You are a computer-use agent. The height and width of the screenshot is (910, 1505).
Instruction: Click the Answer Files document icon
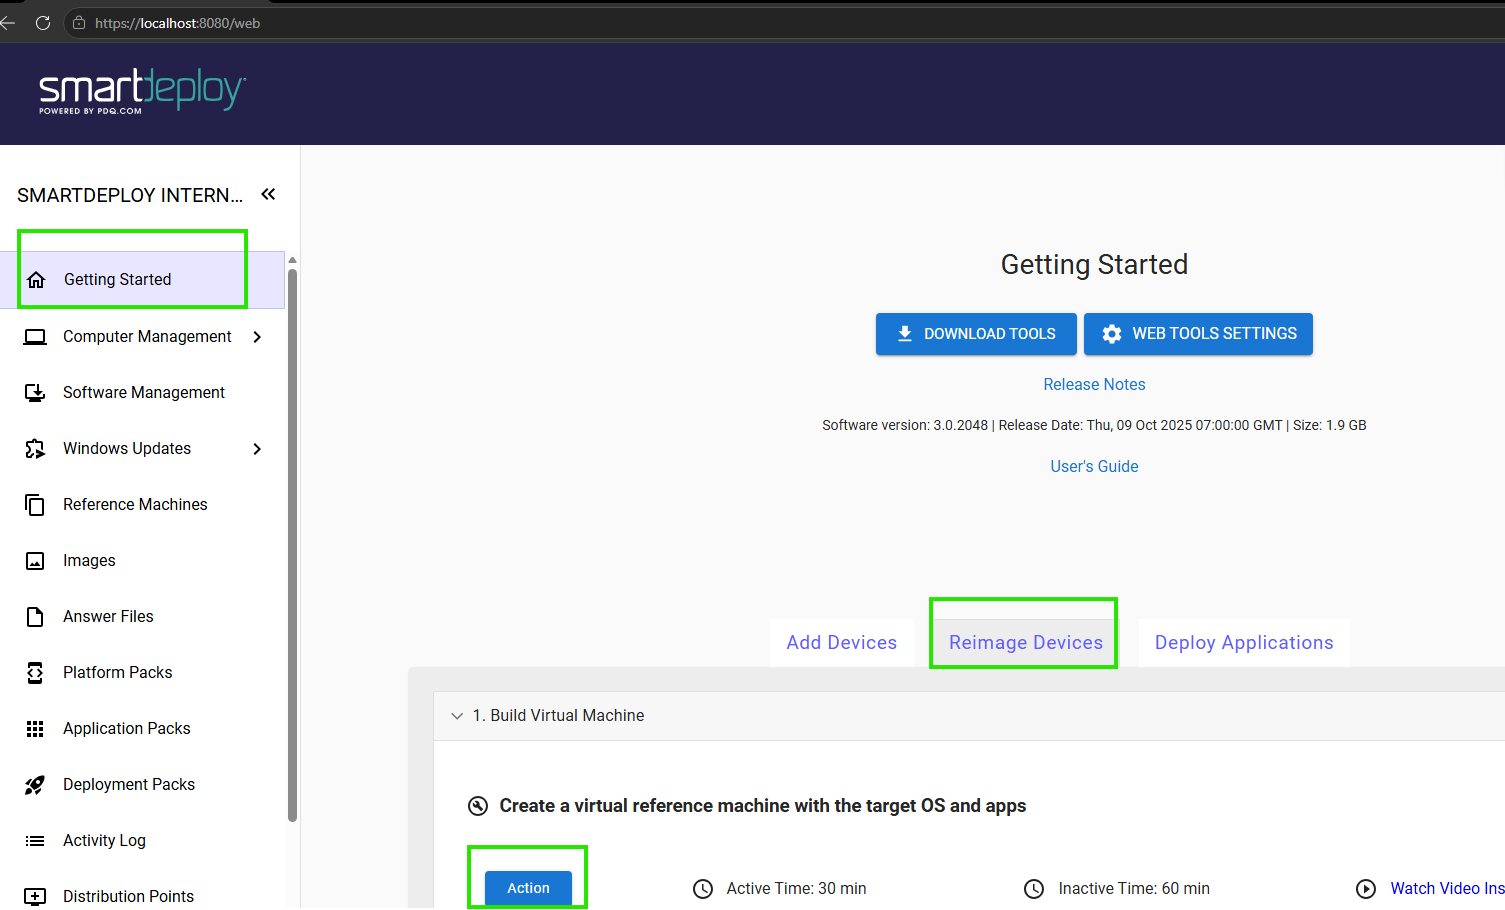(35, 617)
